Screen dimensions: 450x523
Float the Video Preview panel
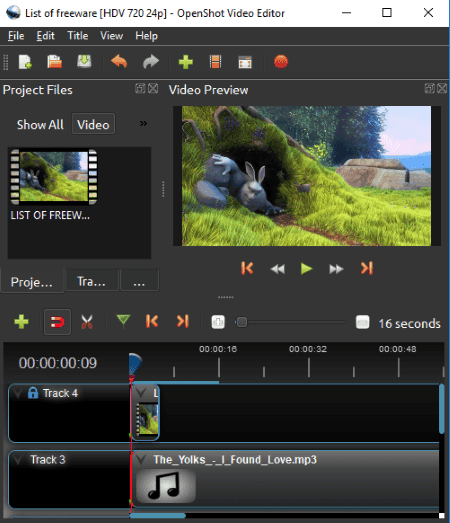click(429, 88)
